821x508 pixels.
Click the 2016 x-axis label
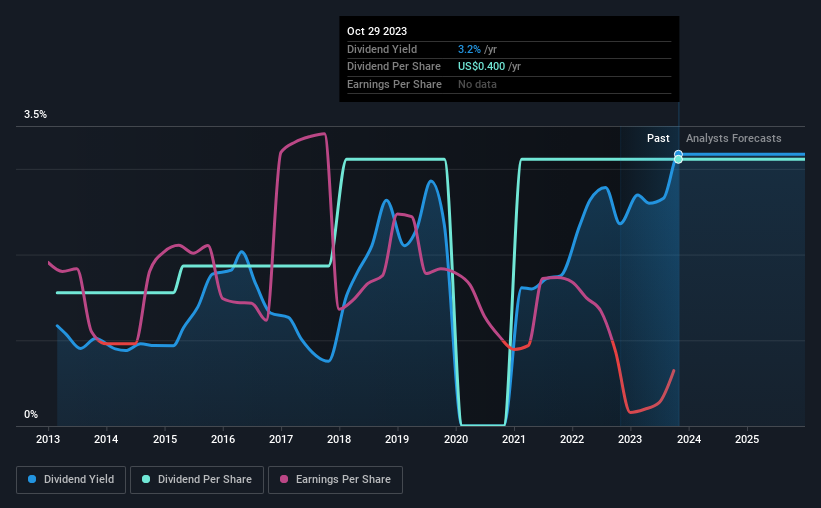[x=223, y=439]
